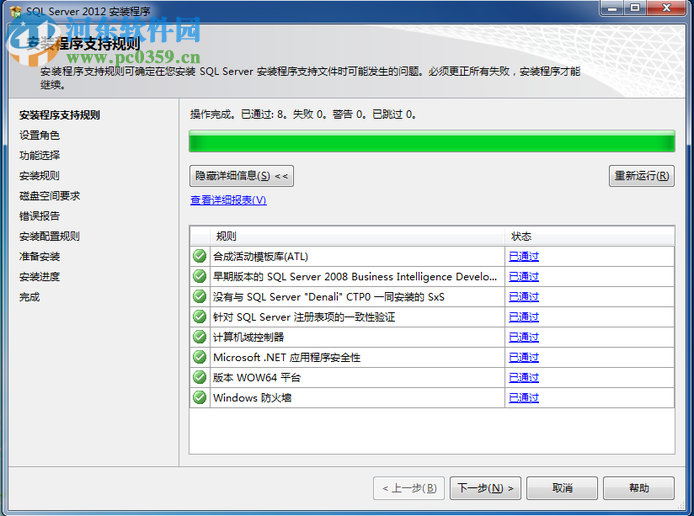Open 已通过 link for Microsoft .NET 应用程序安全性
The width and height of the screenshot is (694, 516).
point(524,357)
